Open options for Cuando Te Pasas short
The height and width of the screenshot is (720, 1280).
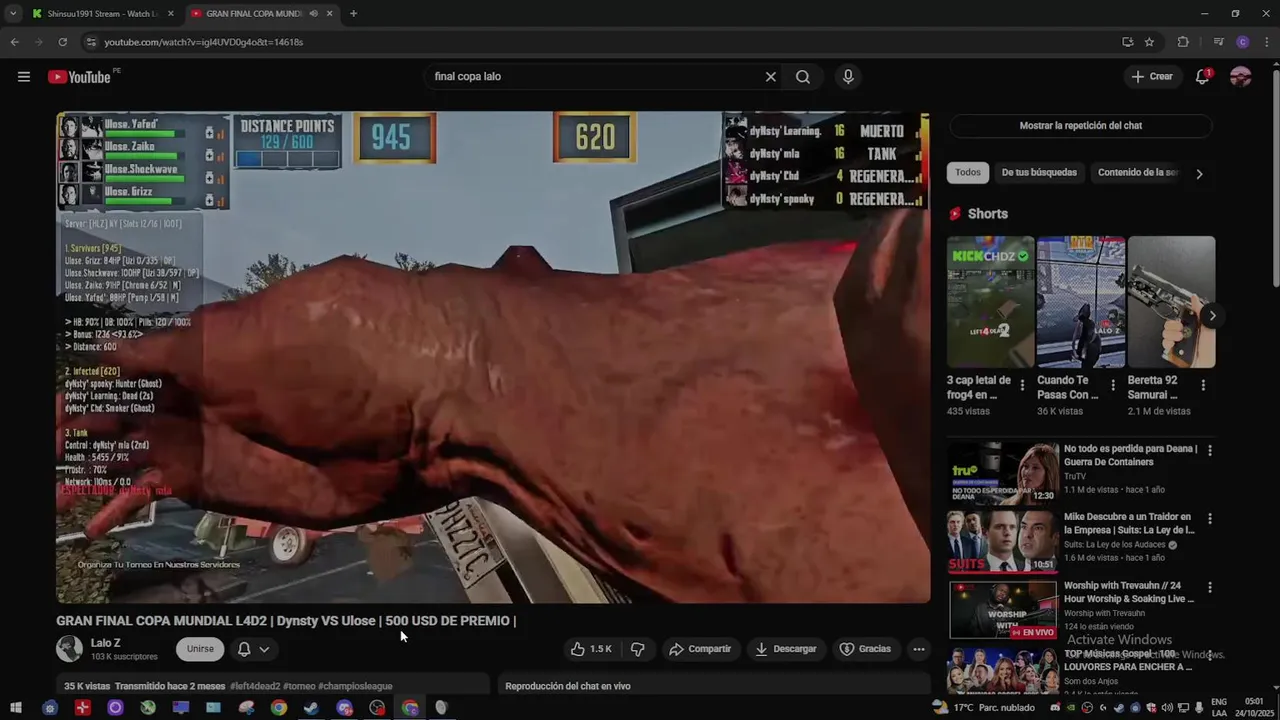(1112, 385)
